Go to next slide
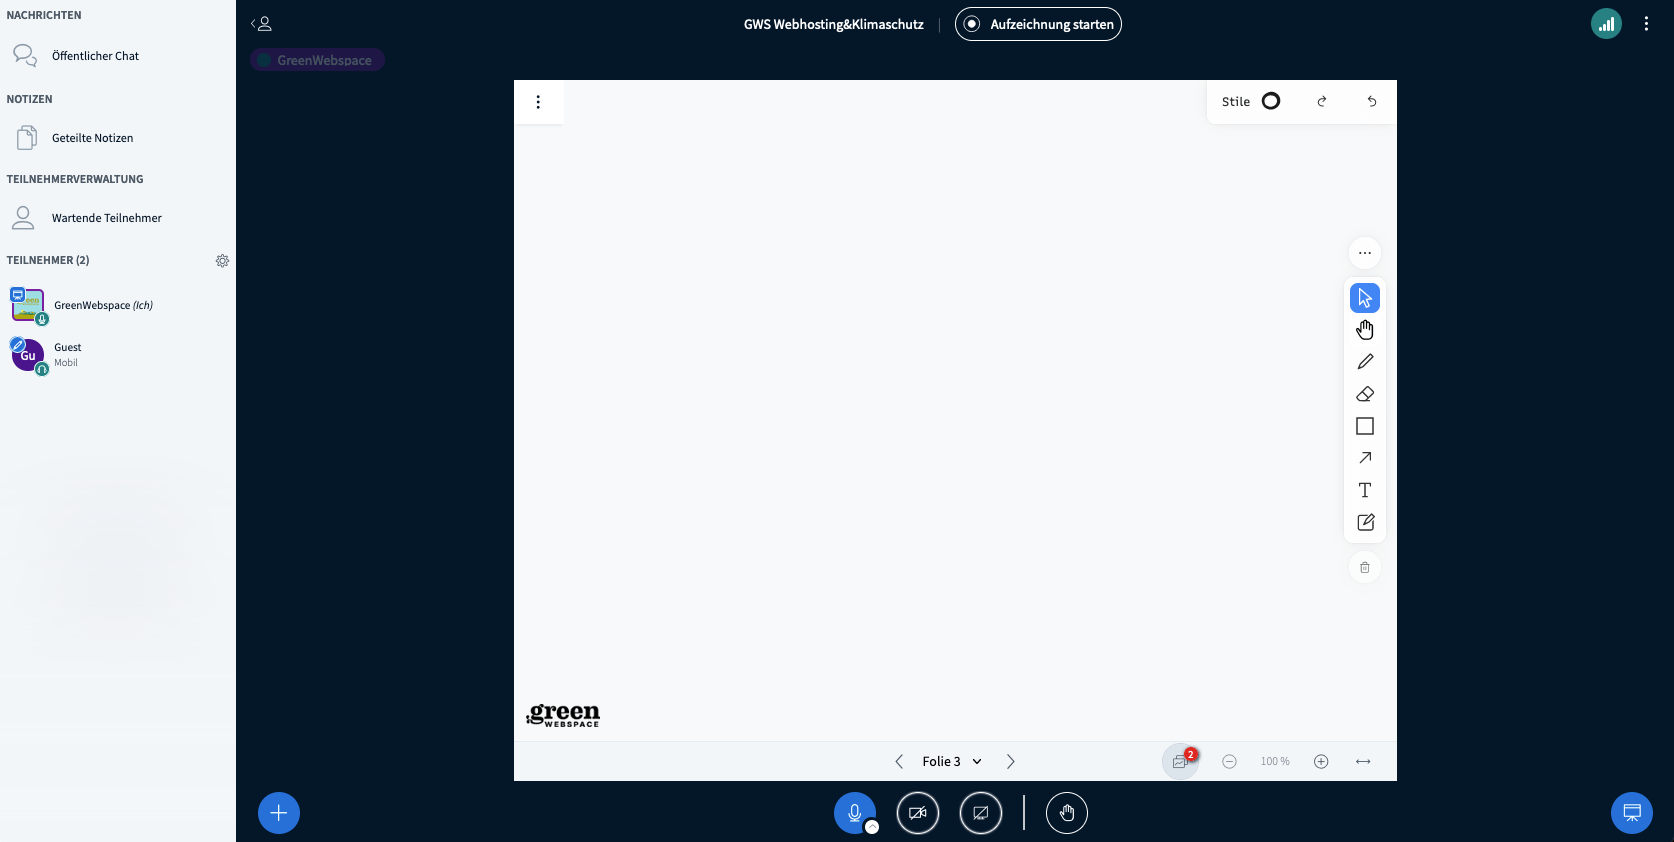 click(1011, 761)
